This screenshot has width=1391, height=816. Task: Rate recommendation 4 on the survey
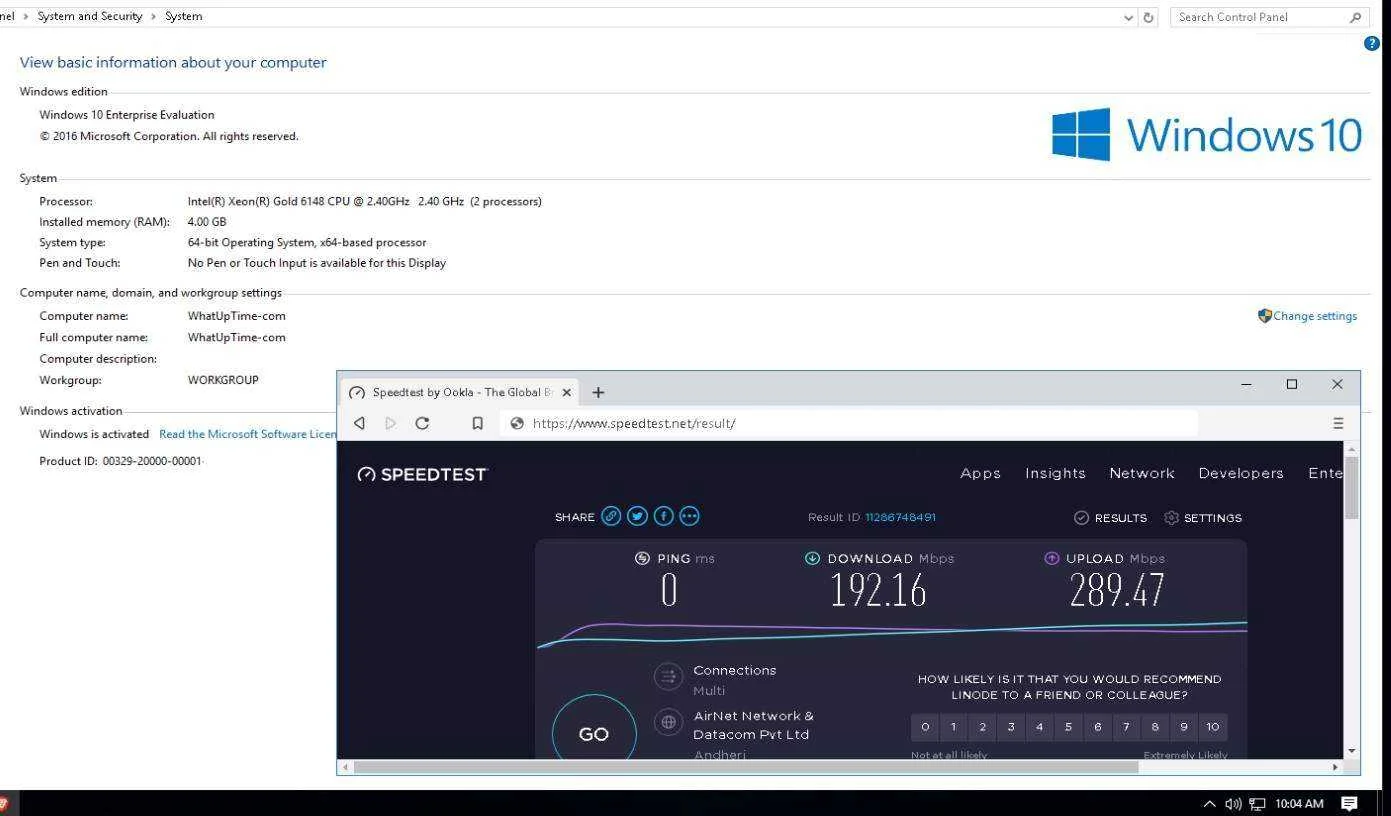coord(1040,727)
